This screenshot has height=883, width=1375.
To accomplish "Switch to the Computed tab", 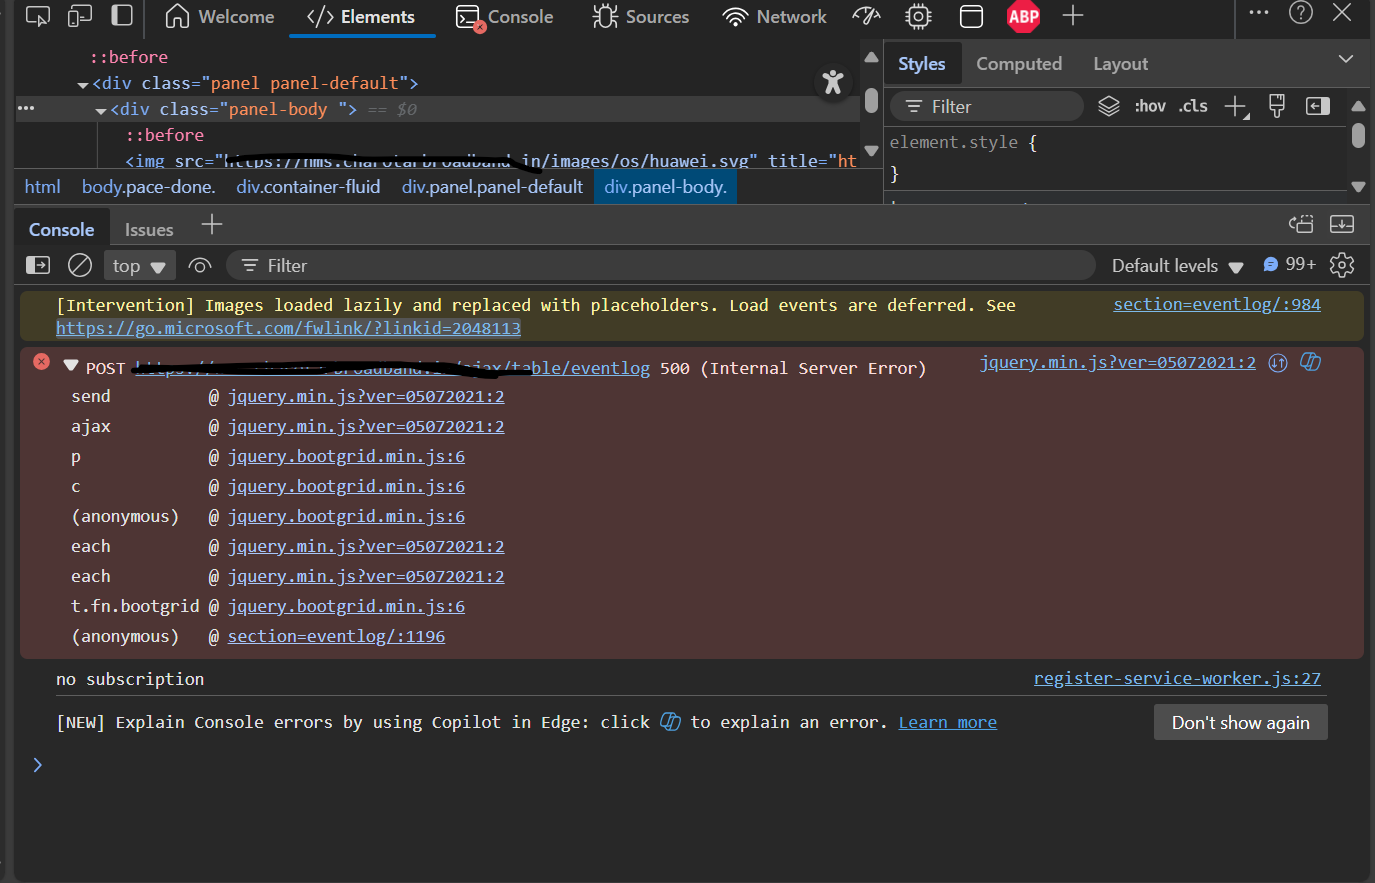I will 1019,63.
